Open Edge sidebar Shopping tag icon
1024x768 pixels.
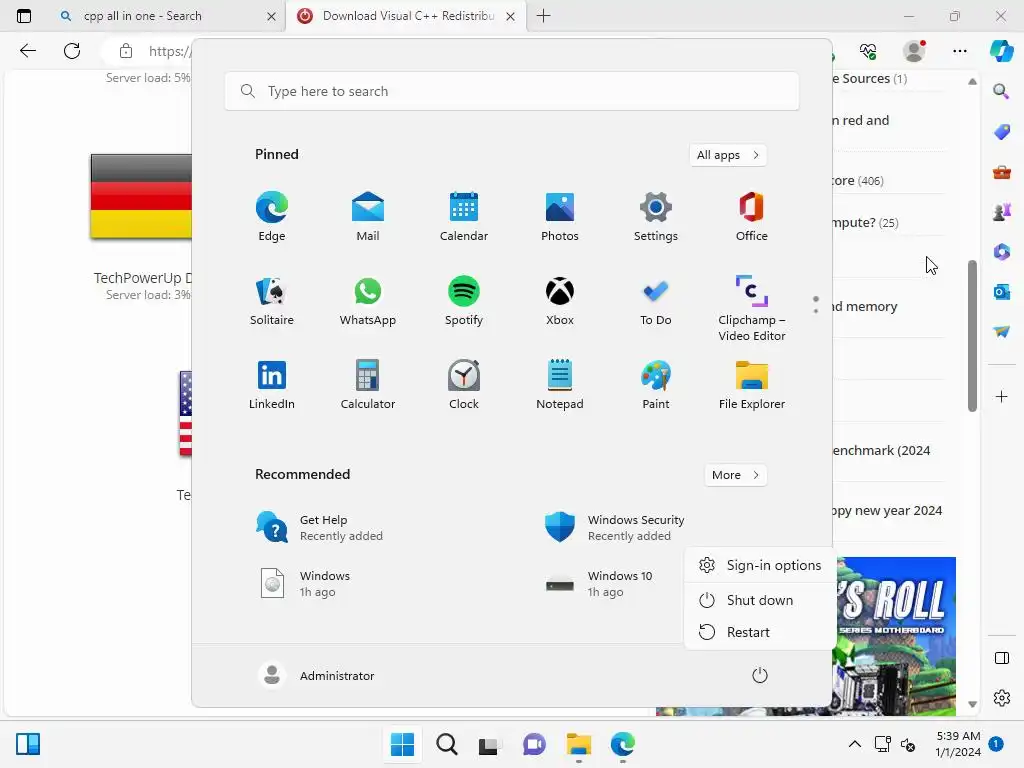(x=1001, y=132)
